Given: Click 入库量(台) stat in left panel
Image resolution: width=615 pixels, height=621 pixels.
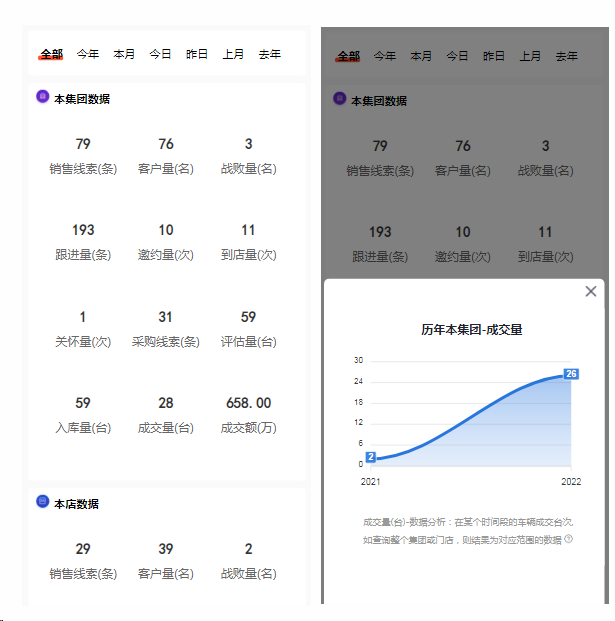Looking at the screenshot, I should [83, 415].
